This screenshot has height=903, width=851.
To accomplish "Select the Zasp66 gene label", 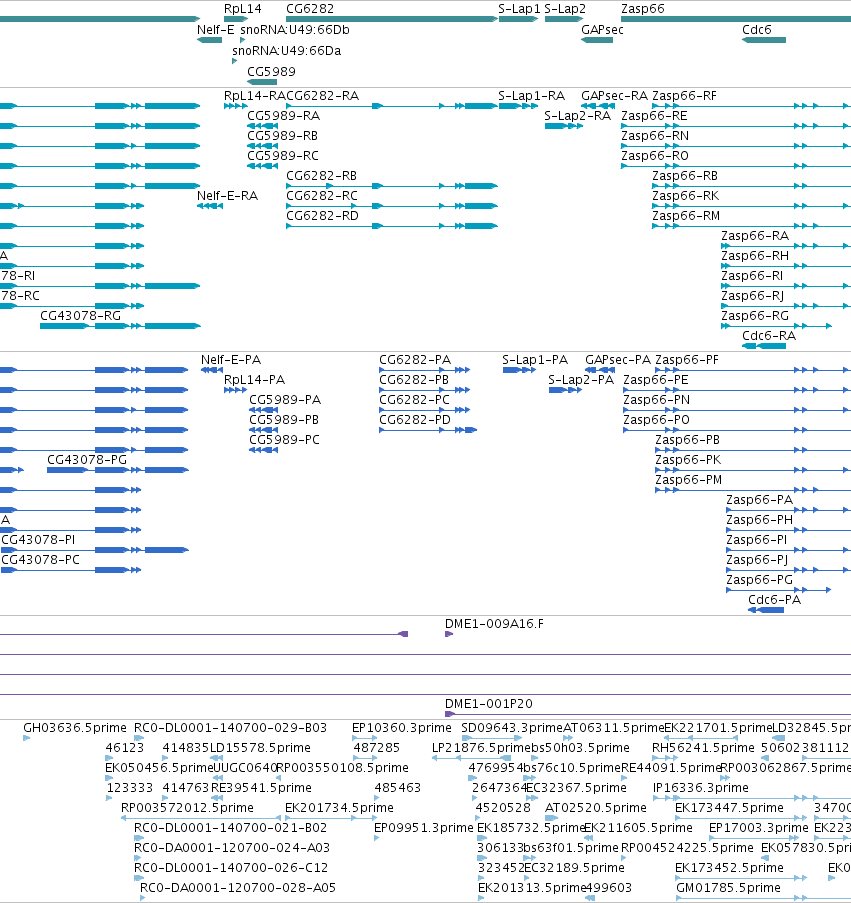I will (x=643, y=9).
